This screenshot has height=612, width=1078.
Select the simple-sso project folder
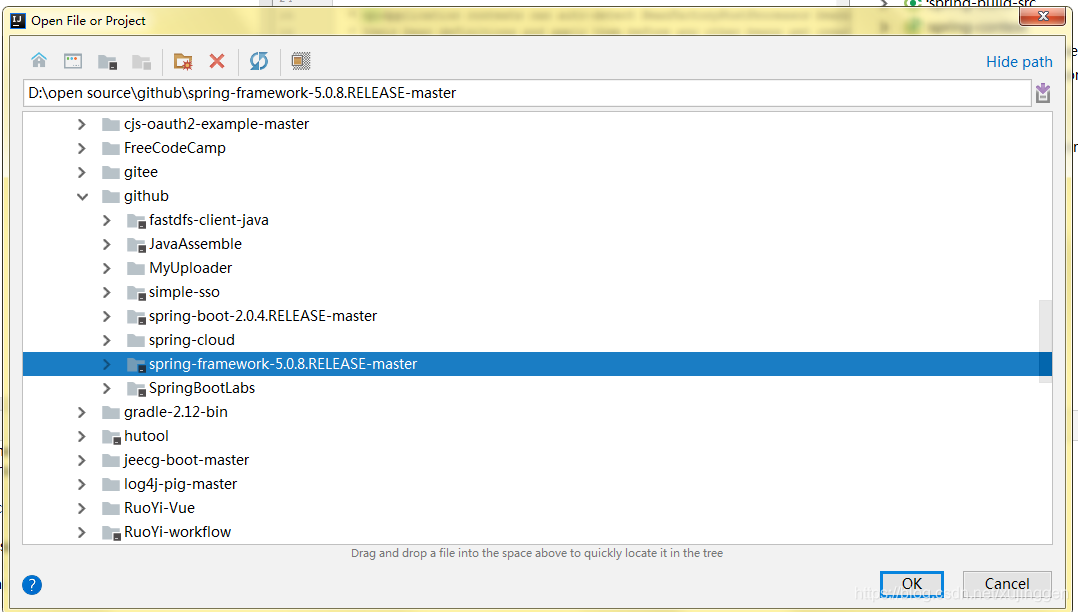click(x=184, y=292)
